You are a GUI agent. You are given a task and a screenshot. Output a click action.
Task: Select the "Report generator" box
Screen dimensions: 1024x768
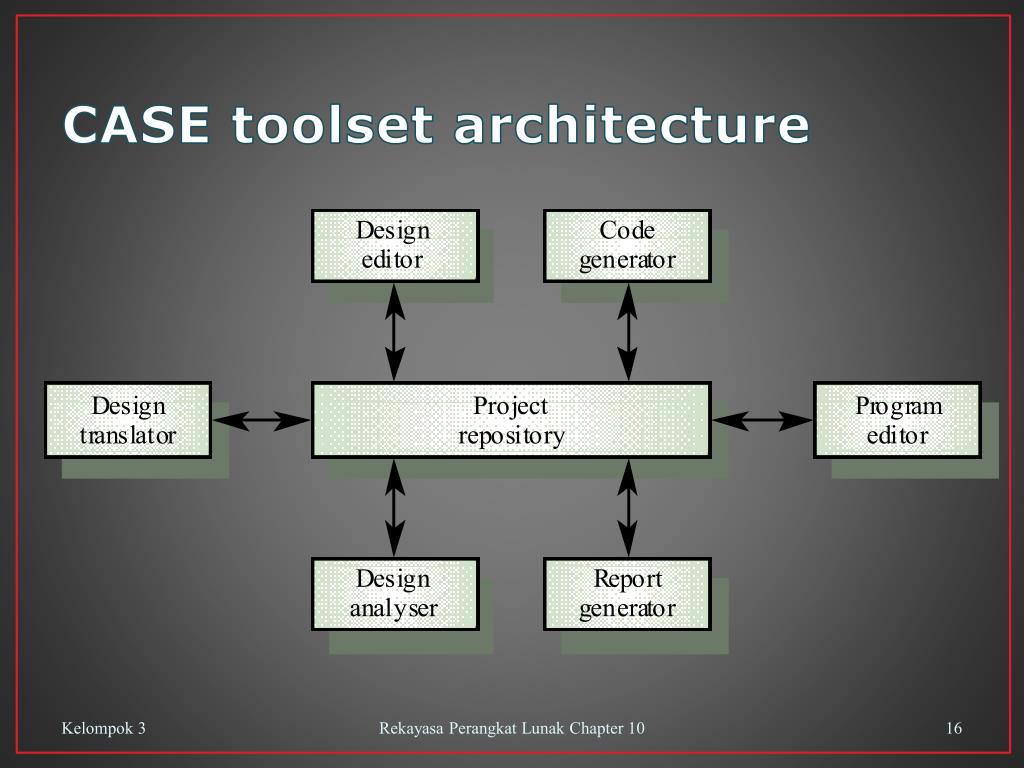pos(627,594)
